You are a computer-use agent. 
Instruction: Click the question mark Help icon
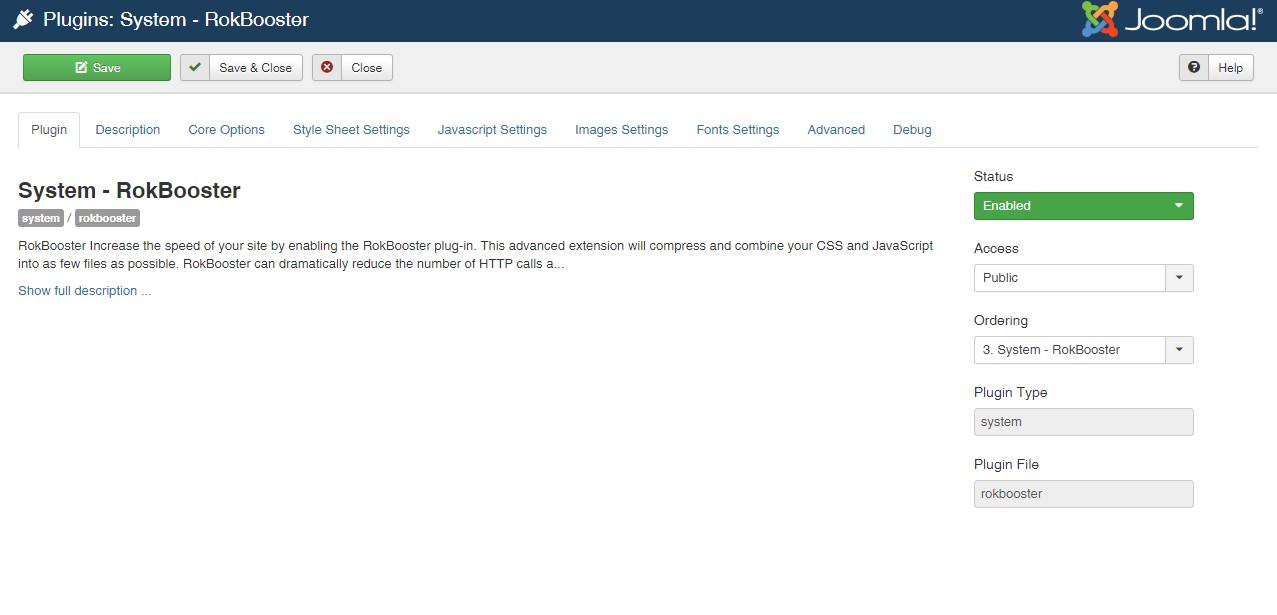(1194, 67)
